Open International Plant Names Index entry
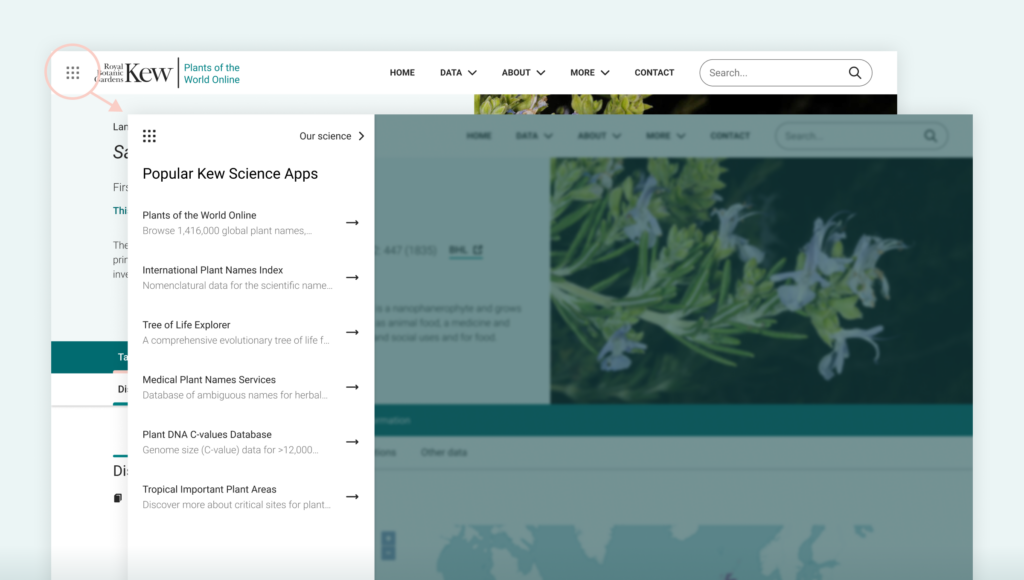1024x580 pixels. pyautogui.click(x=251, y=278)
